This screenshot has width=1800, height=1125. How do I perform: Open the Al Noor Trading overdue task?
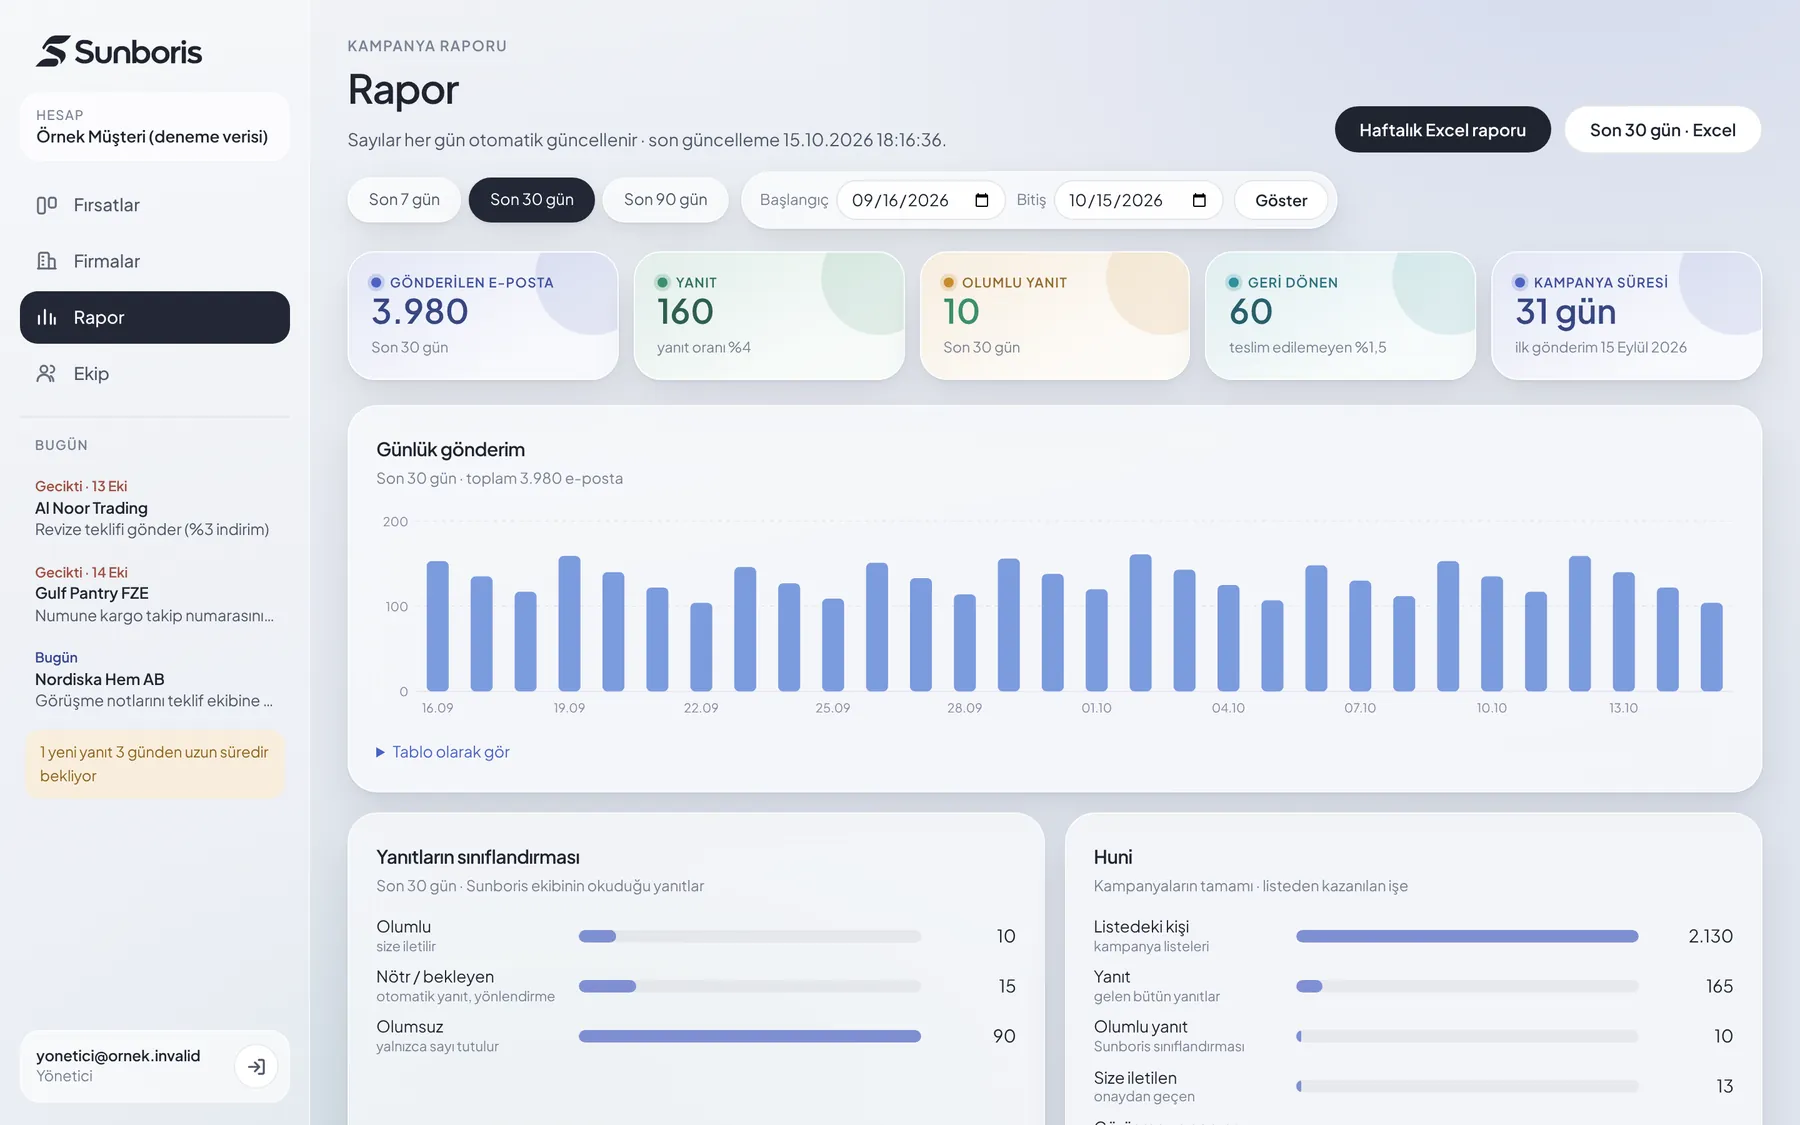click(155, 508)
